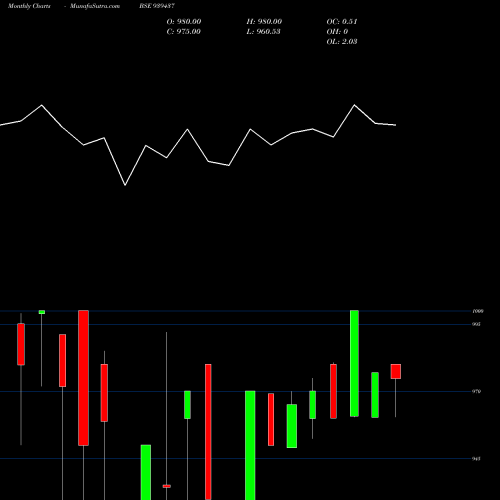
Task: Click the tiny red candle near chart bottom
Action: pyautogui.click(x=167, y=486)
